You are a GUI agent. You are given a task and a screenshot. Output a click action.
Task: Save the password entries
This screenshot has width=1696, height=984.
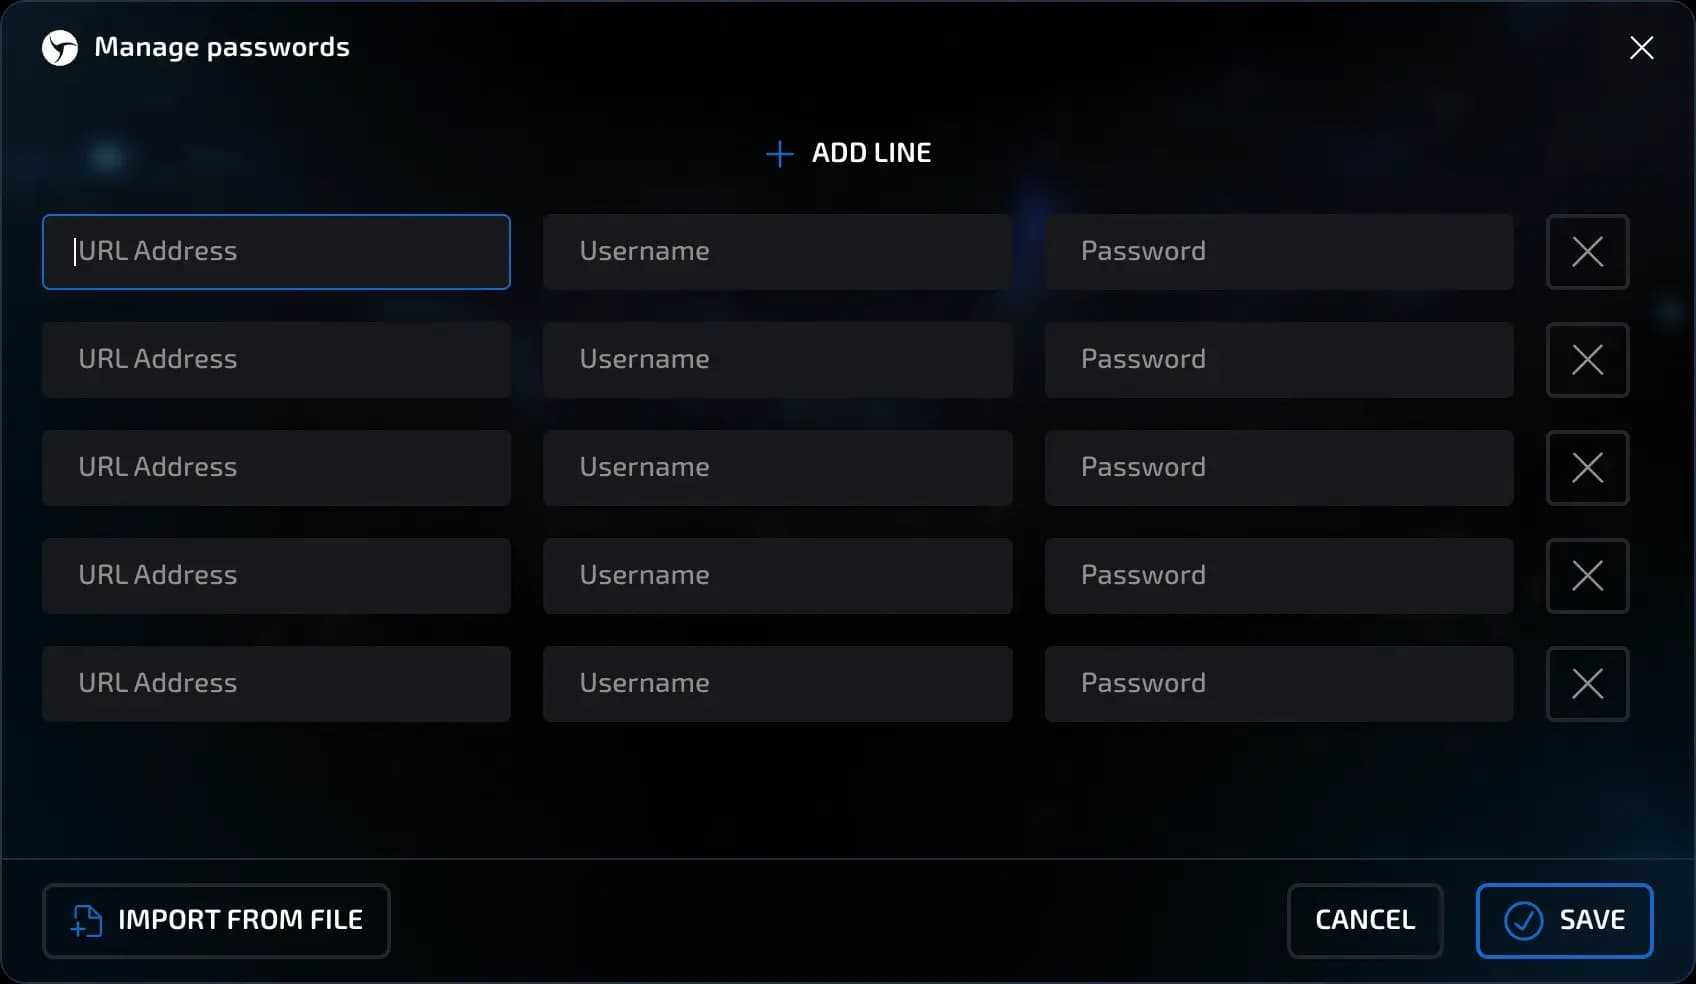(x=1565, y=921)
